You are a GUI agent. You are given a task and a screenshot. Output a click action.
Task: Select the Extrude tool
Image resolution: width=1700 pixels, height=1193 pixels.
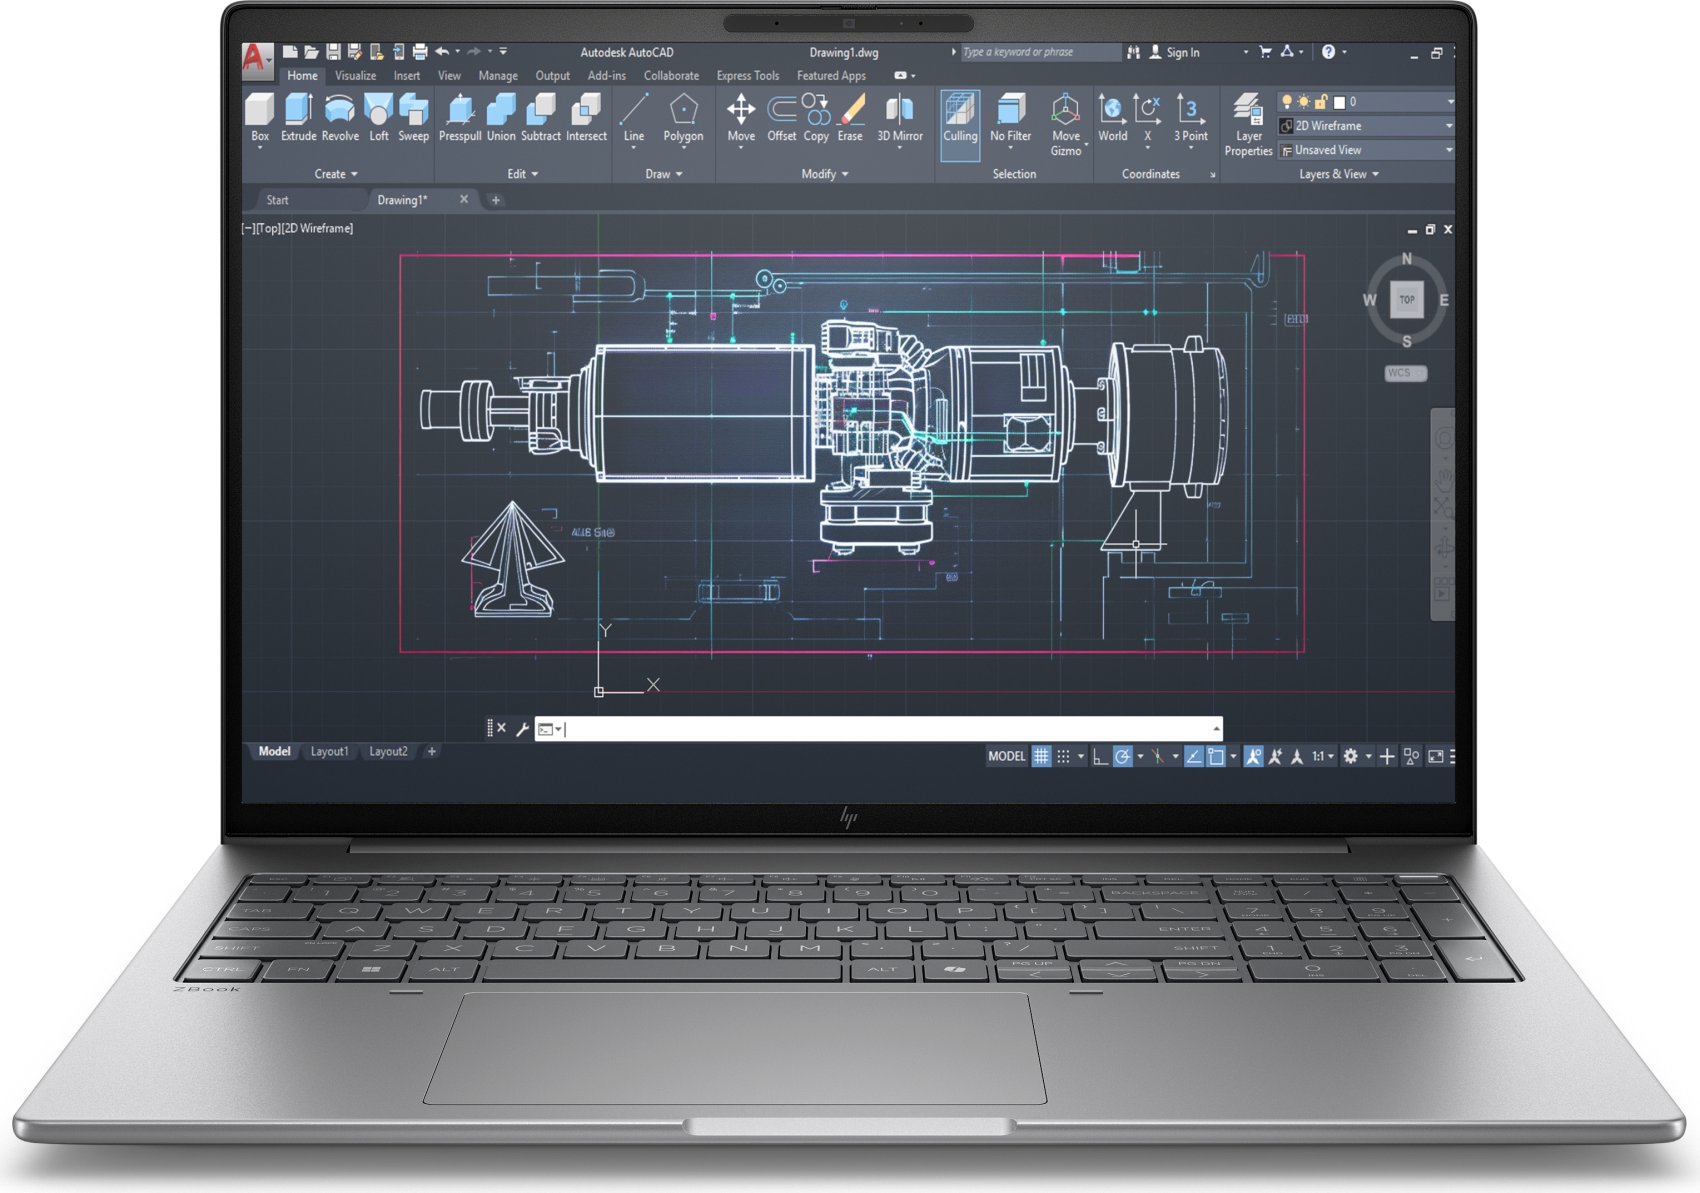(298, 117)
